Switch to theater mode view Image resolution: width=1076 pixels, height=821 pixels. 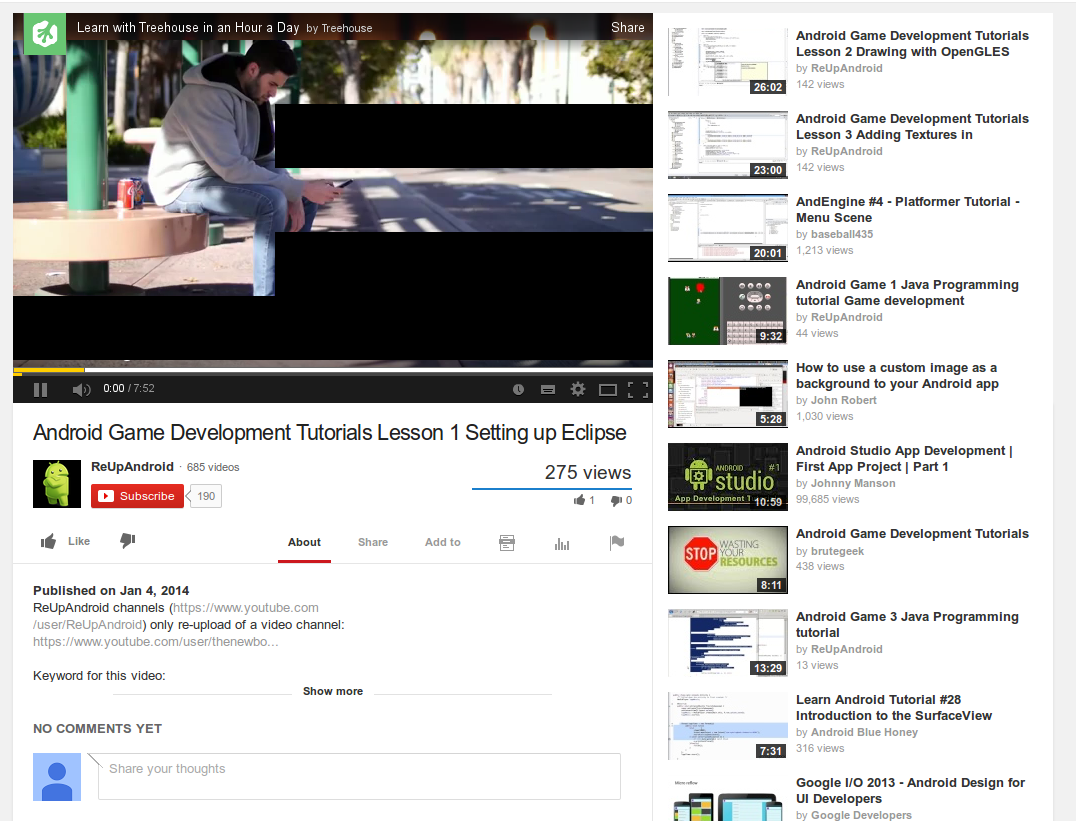(607, 389)
